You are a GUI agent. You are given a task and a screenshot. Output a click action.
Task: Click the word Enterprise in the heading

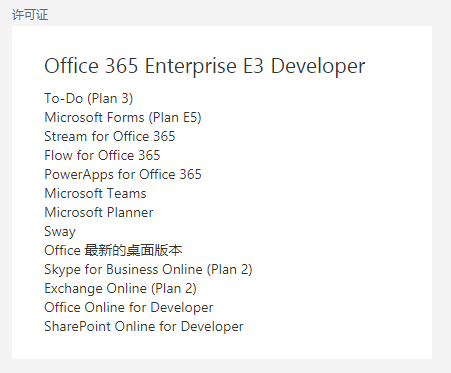coord(190,66)
